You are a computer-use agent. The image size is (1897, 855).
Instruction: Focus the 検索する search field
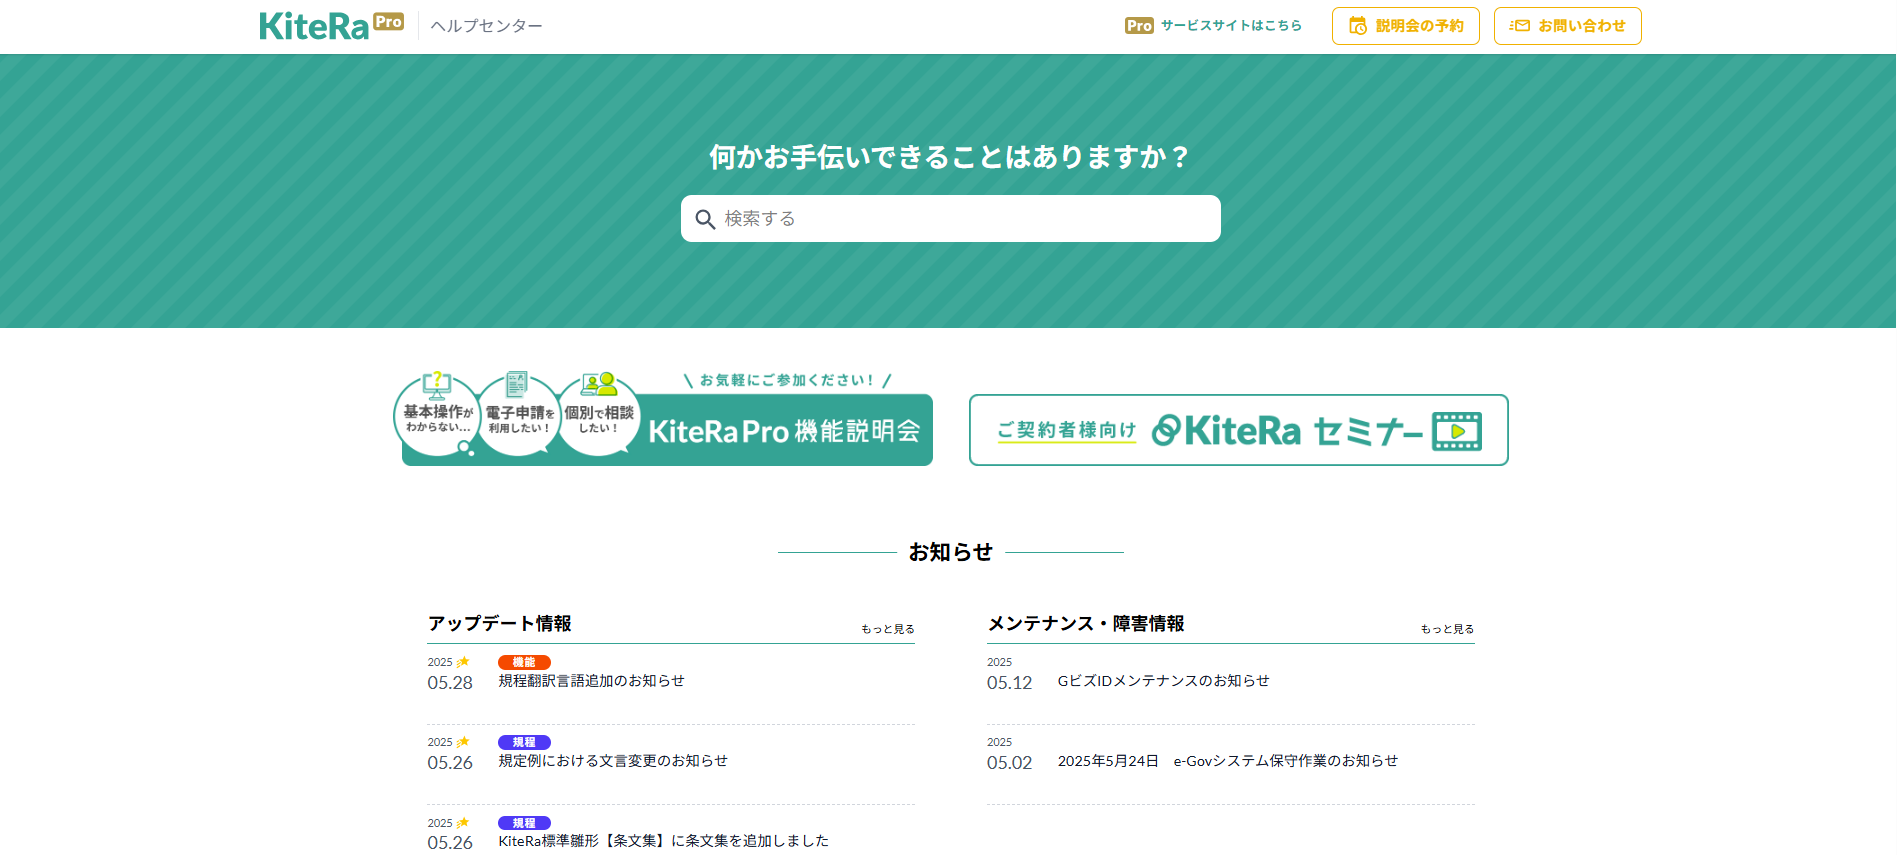tap(950, 218)
